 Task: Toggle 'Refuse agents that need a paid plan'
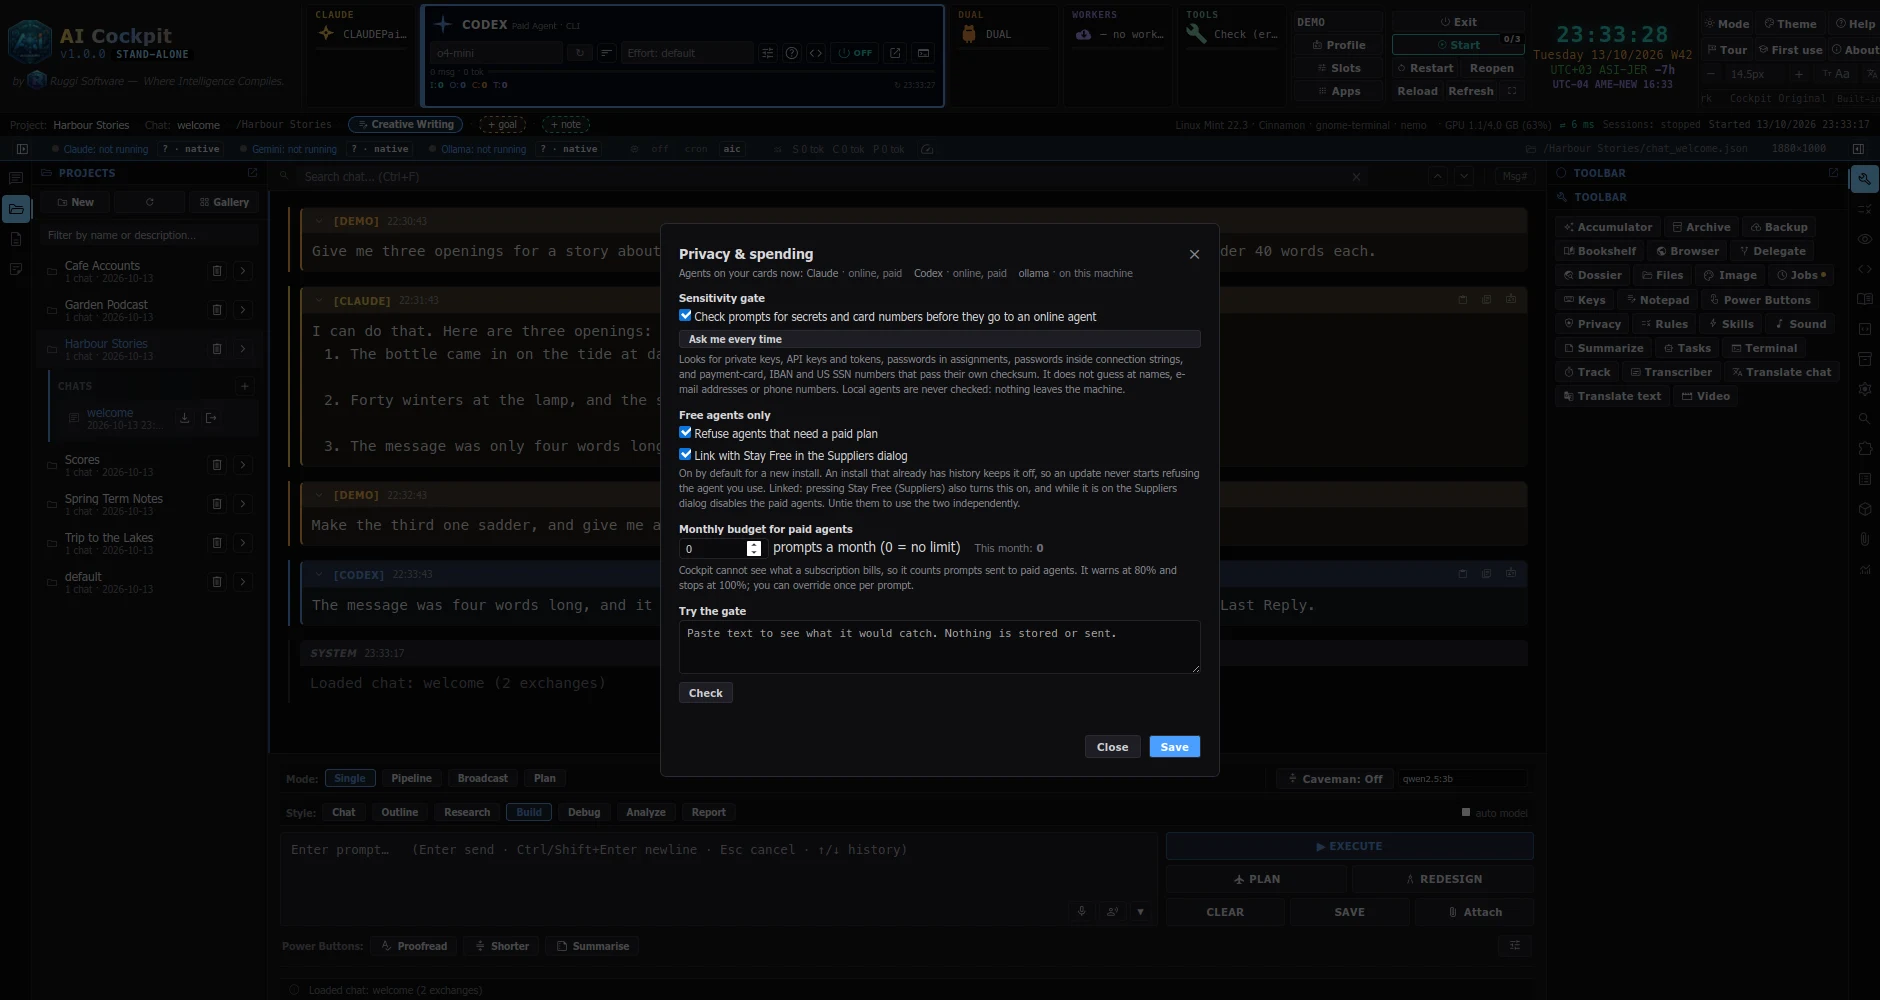(685, 433)
